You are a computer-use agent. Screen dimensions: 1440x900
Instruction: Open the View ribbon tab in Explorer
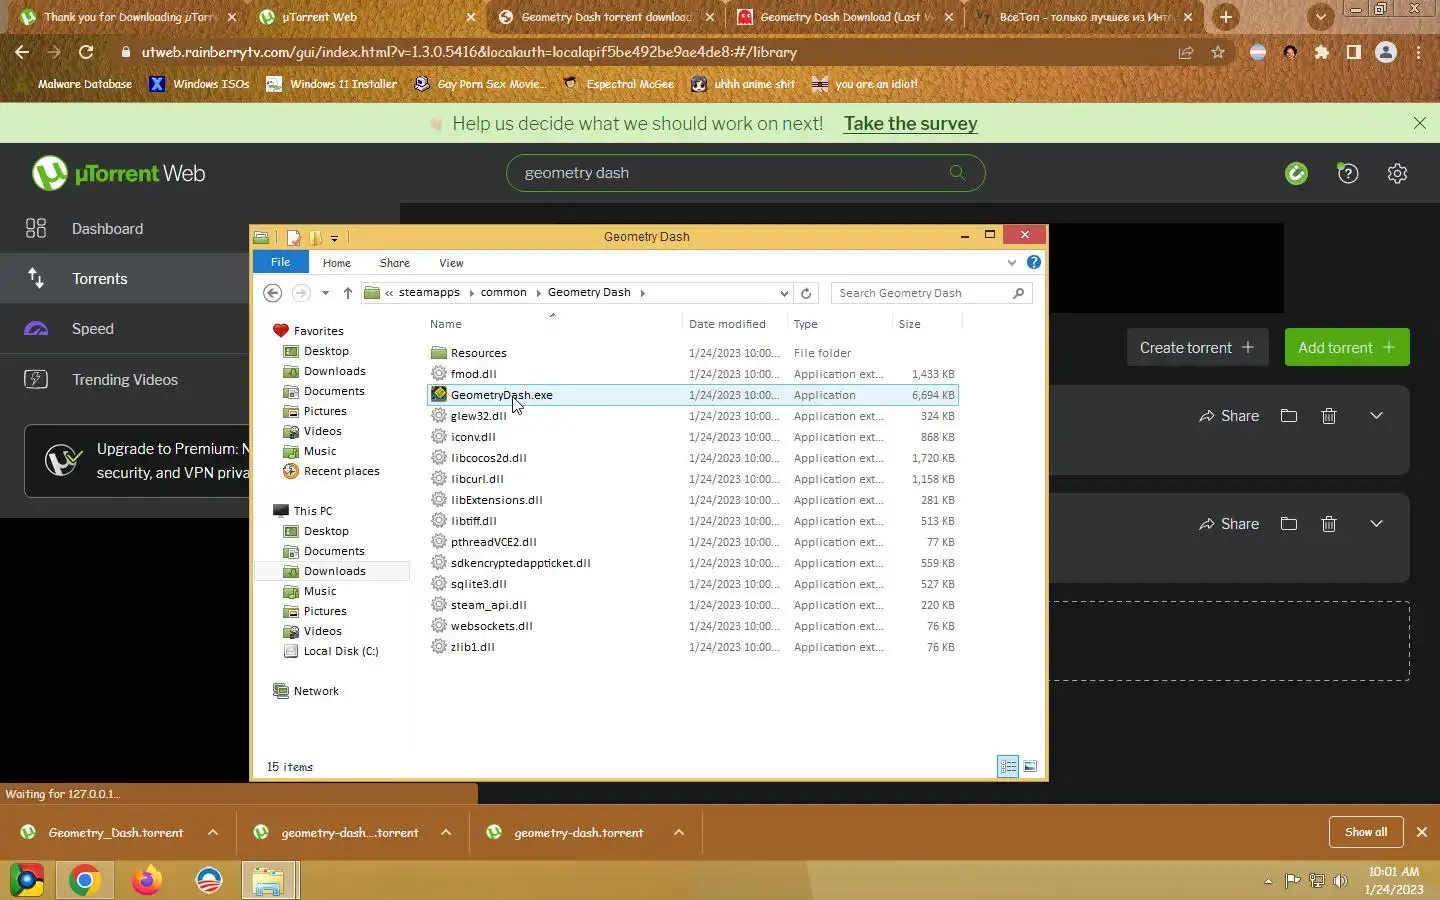coord(451,263)
